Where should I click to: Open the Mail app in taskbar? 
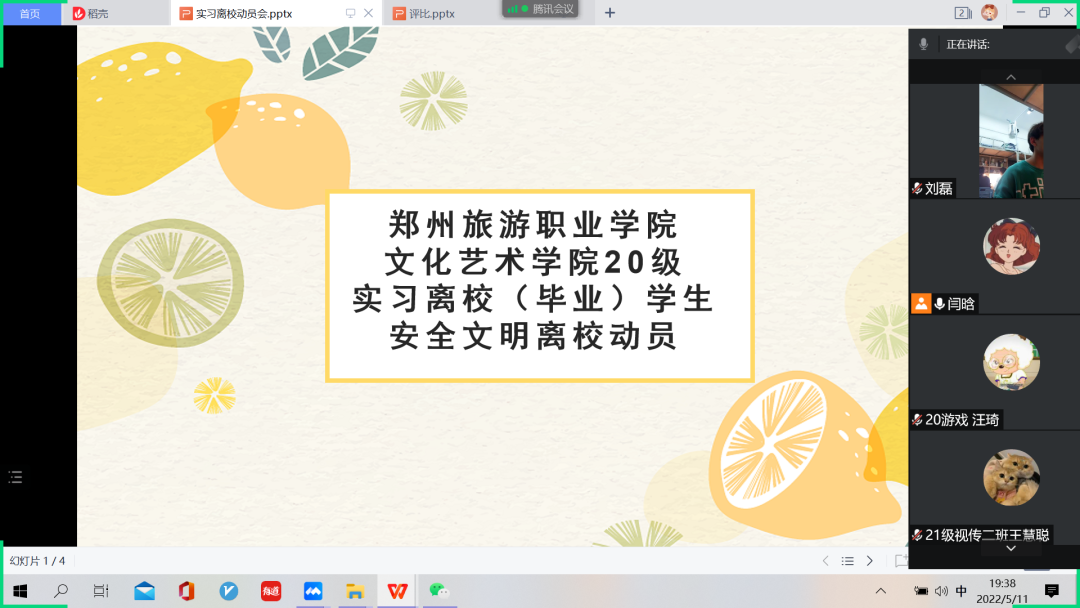click(144, 591)
